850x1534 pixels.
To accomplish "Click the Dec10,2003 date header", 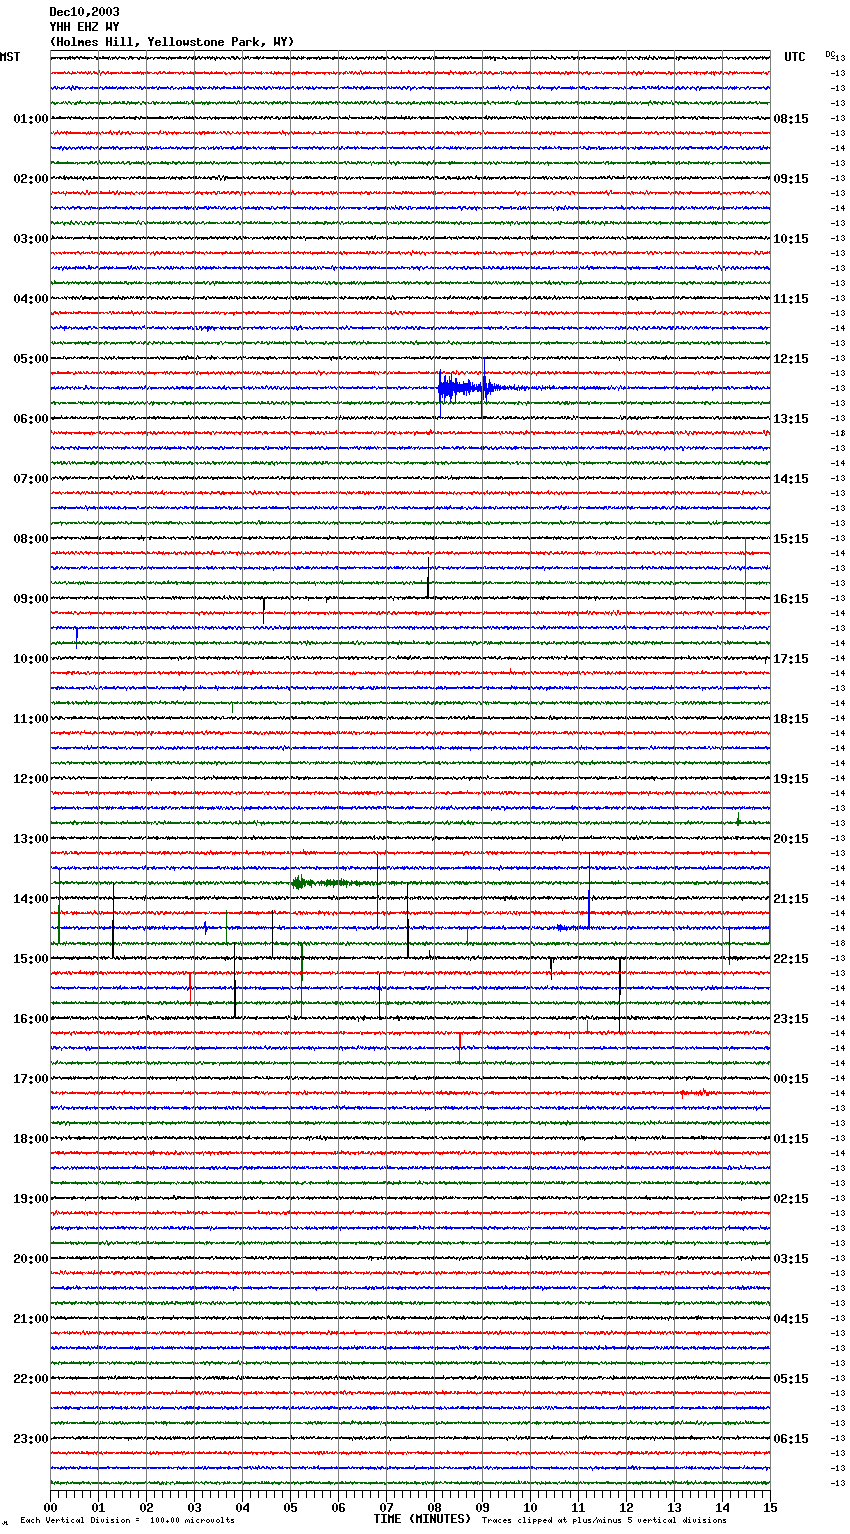I will click(x=84, y=12).
